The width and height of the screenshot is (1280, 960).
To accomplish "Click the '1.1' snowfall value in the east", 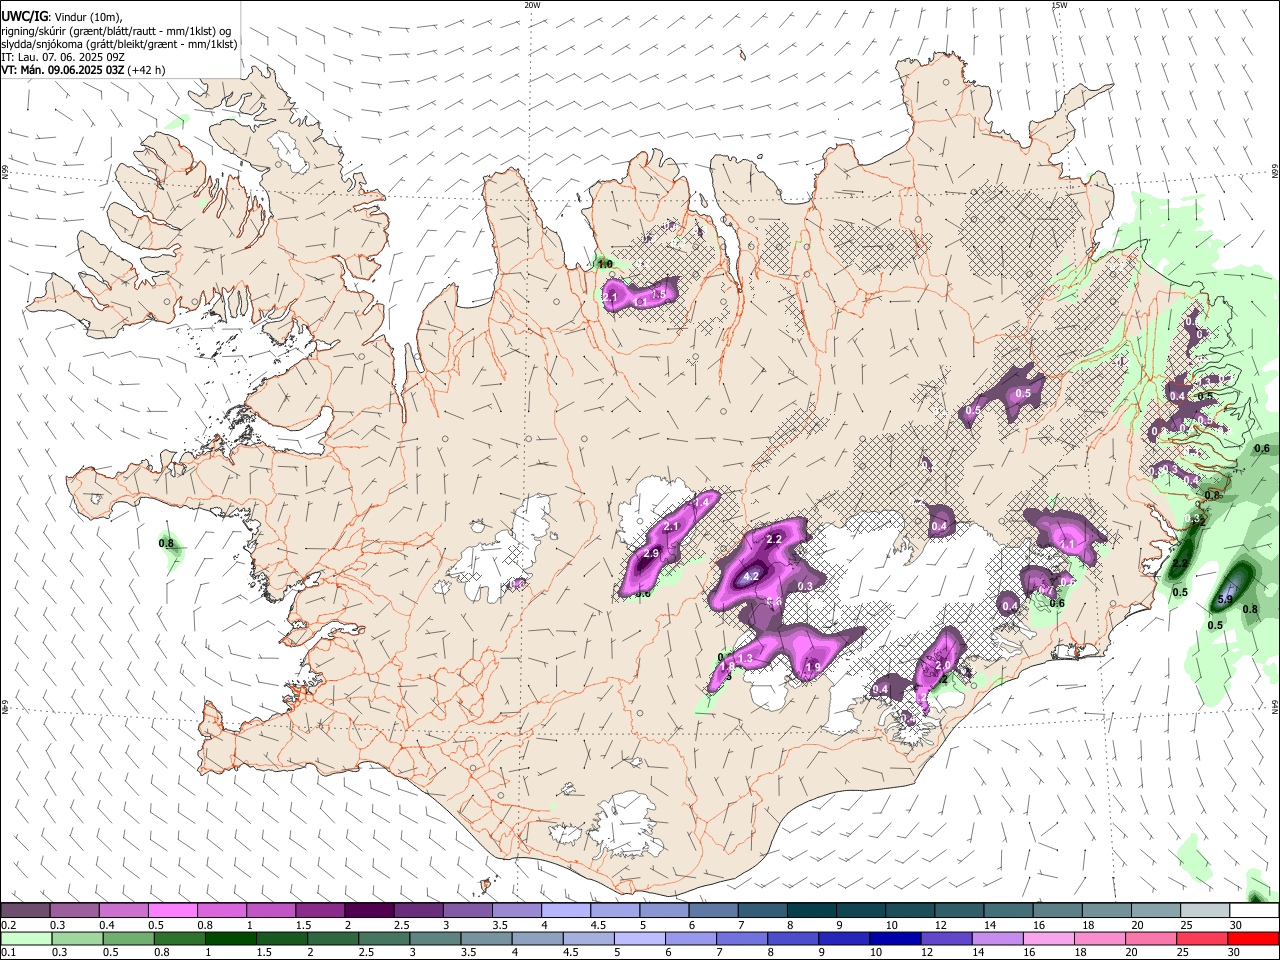I will point(1067,545).
